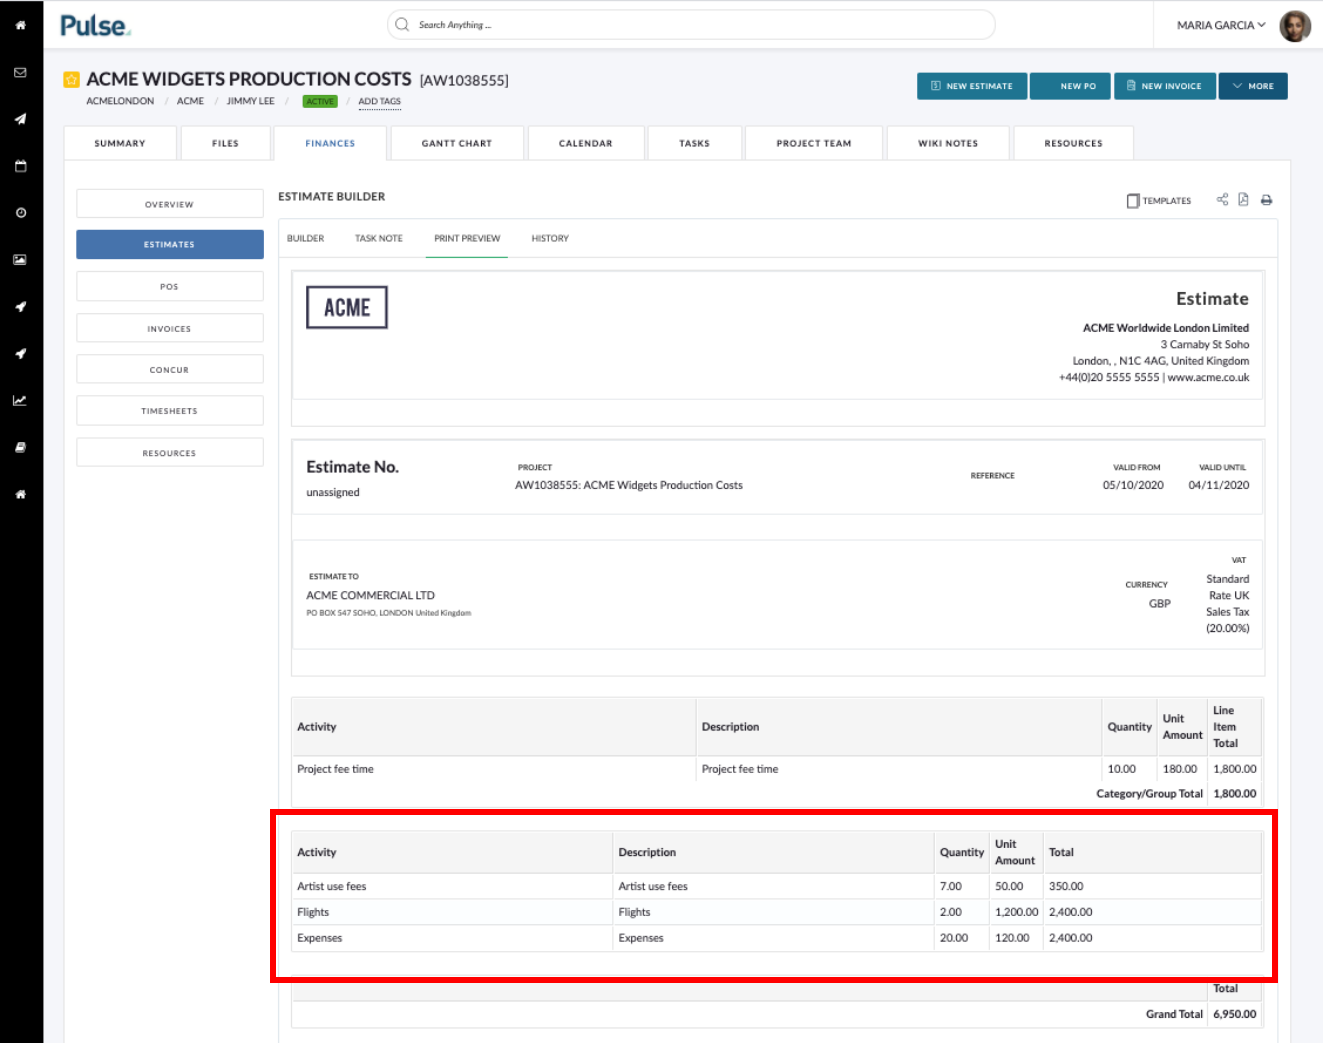
Task: Click Maria Garcia's profile avatar
Action: pyautogui.click(x=1295, y=26)
